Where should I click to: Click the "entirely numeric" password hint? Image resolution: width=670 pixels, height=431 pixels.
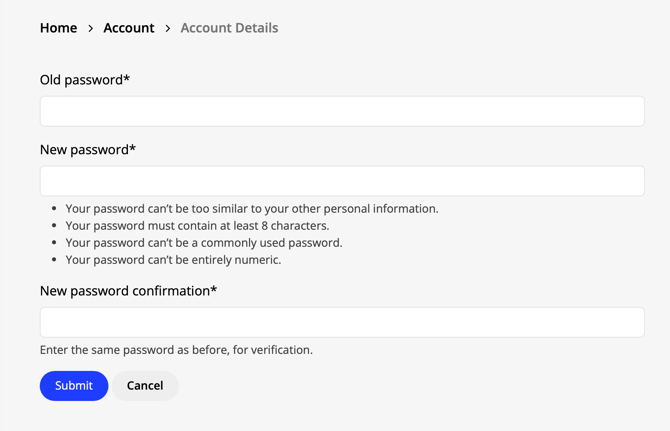(173, 260)
